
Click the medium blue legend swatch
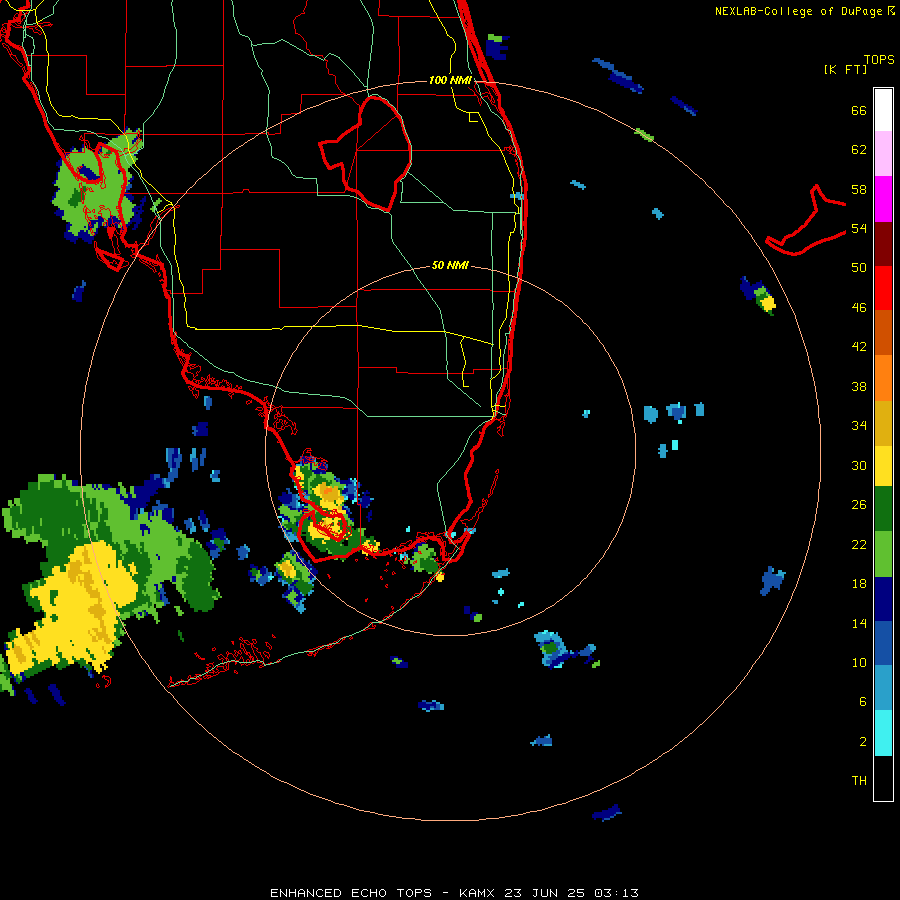pos(883,643)
